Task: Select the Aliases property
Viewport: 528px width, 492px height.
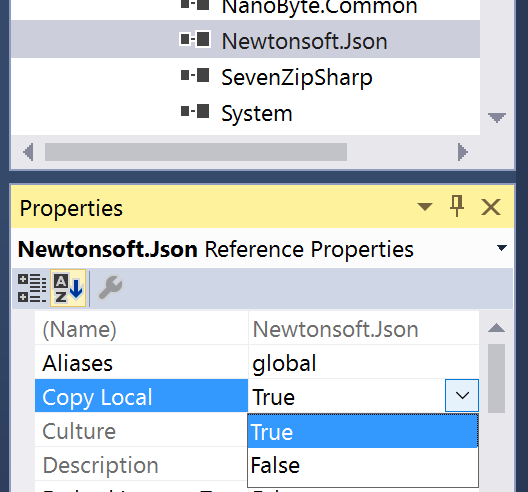Action: [141, 363]
